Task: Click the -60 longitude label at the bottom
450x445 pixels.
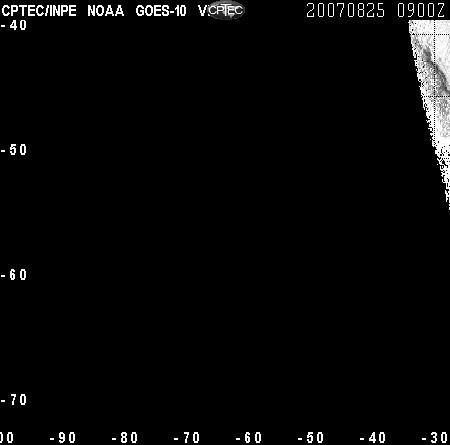Action: (x=249, y=438)
